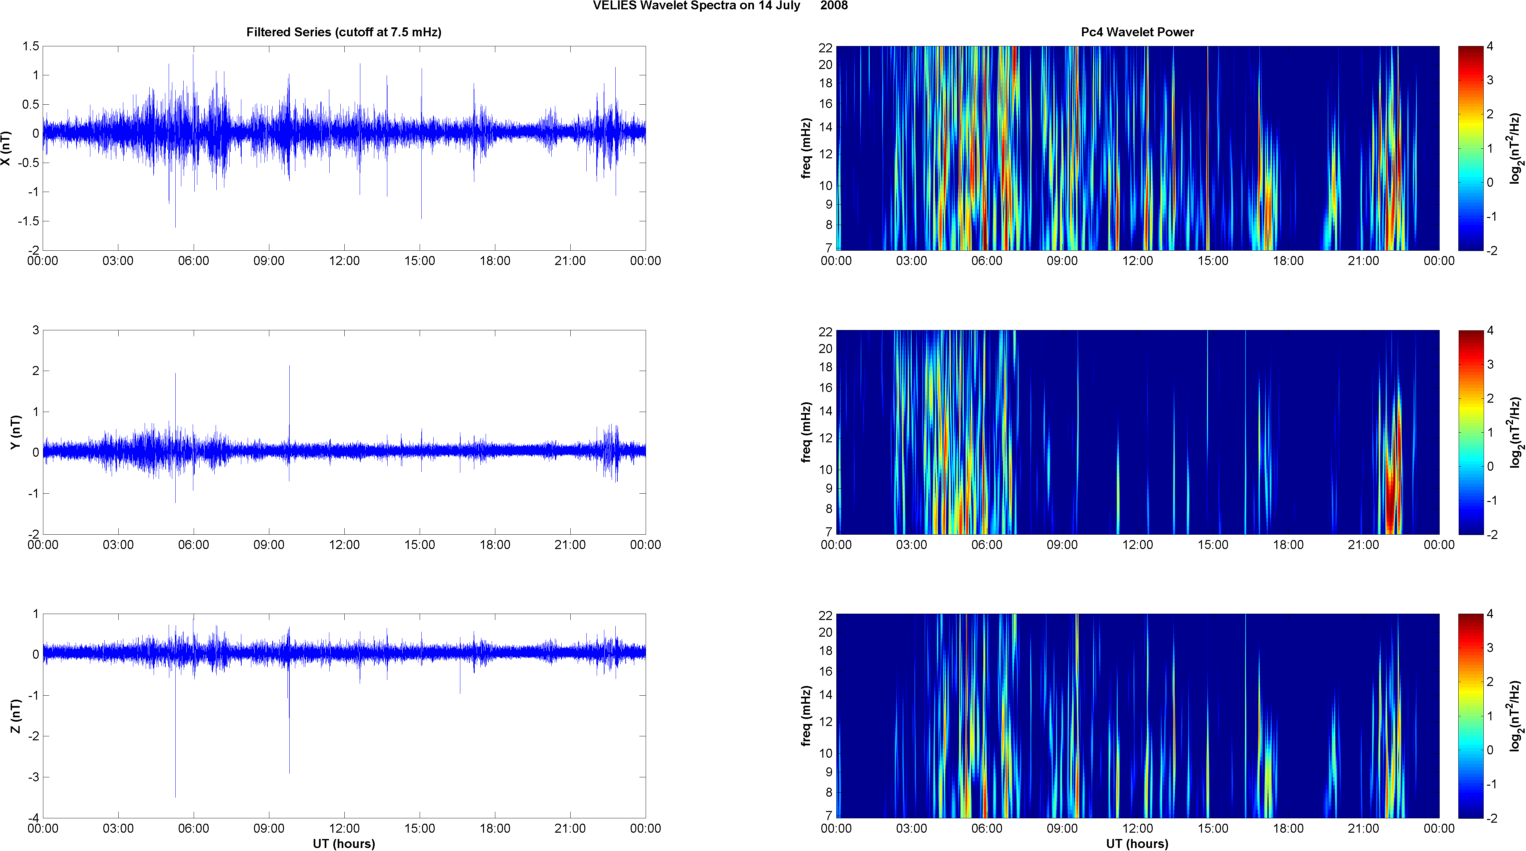Image resolution: width=1526 pixels, height=851 pixels.
Task: Click the "06:00" tick under the Y series plot
Action: (x=193, y=545)
